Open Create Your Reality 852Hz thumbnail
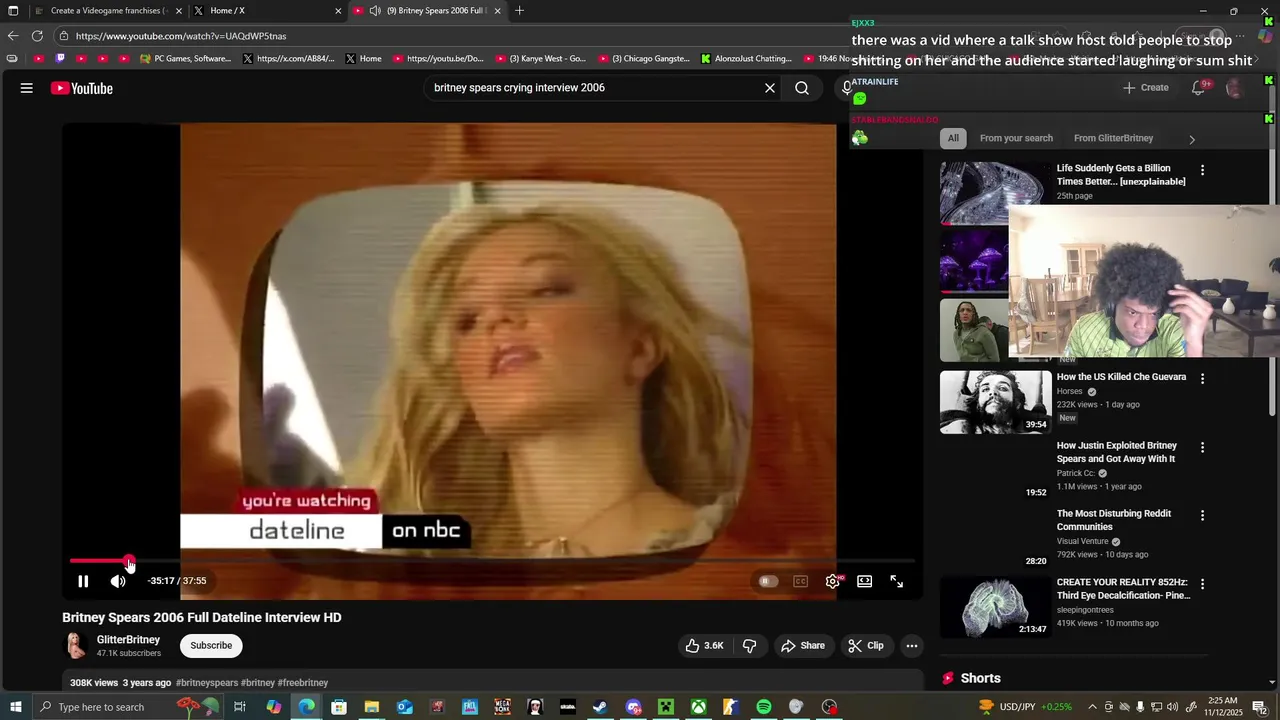1280x720 pixels. click(996, 607)
